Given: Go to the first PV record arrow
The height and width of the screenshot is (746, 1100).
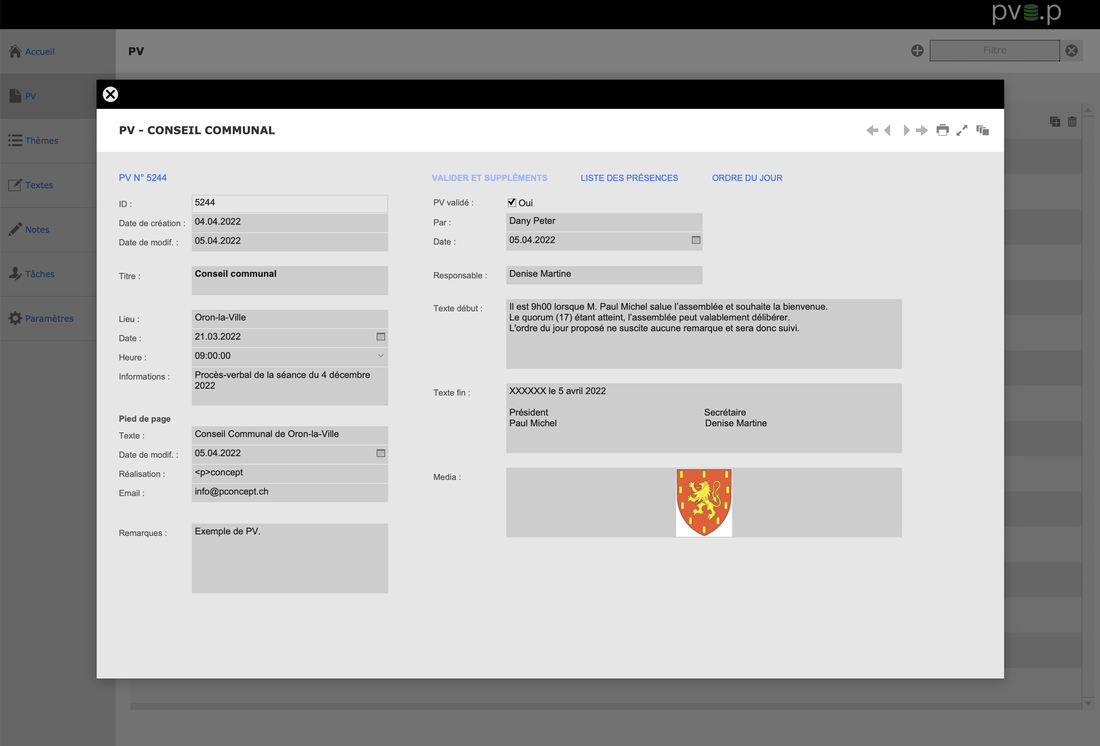Looking at the screenshot, I should [x=872, y=131].
